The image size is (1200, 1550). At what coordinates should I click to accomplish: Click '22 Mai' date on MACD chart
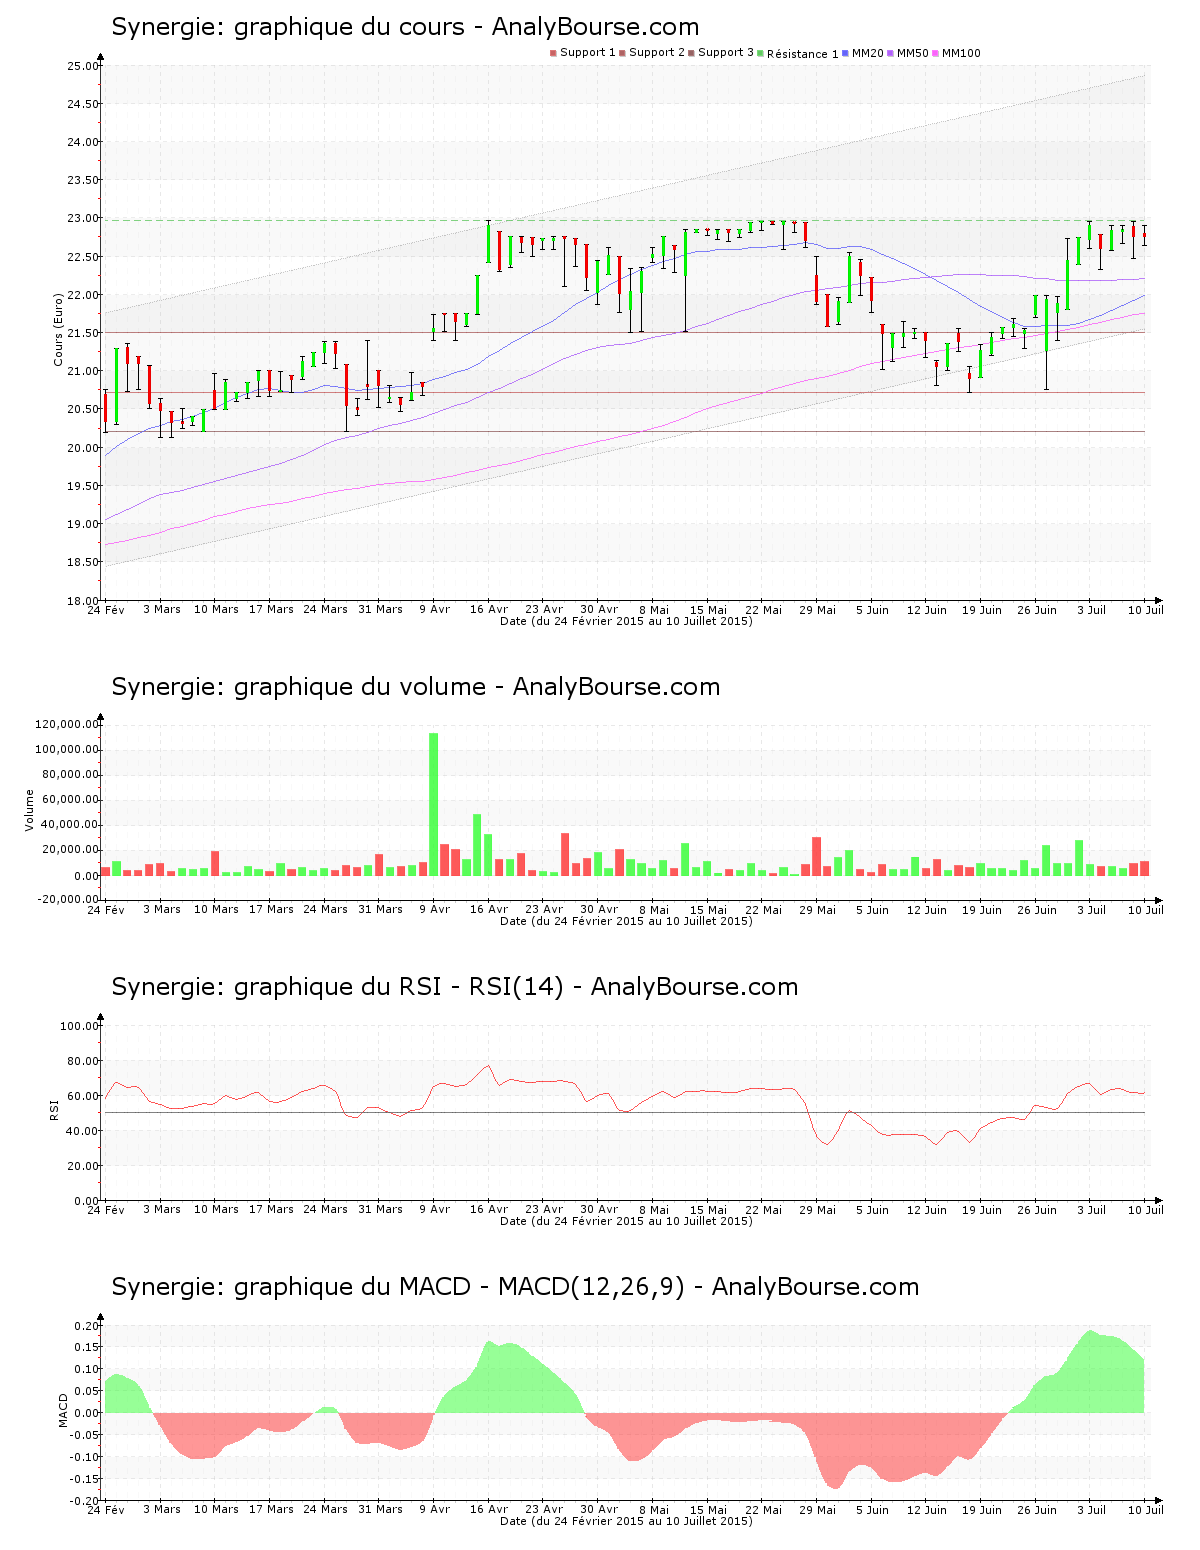[763, 1509]
